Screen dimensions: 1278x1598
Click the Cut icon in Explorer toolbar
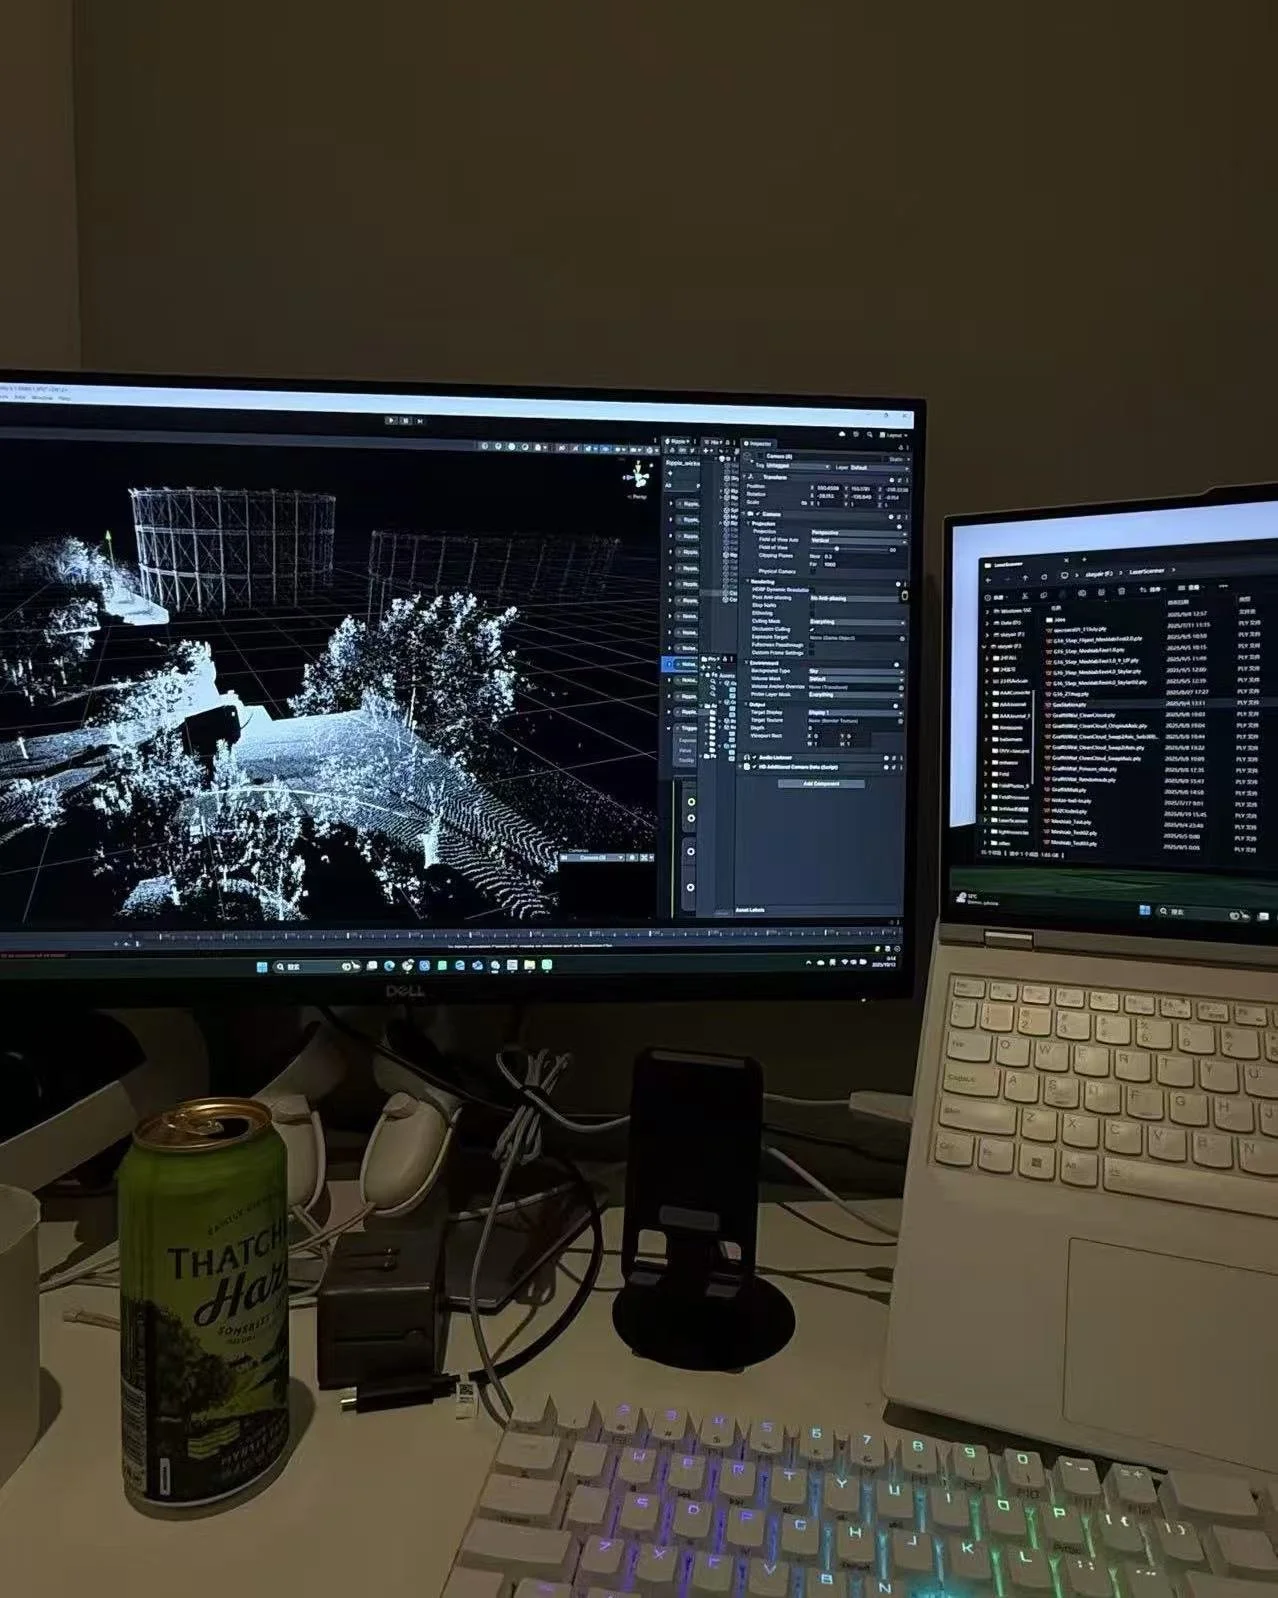[x=1025, y=596]
